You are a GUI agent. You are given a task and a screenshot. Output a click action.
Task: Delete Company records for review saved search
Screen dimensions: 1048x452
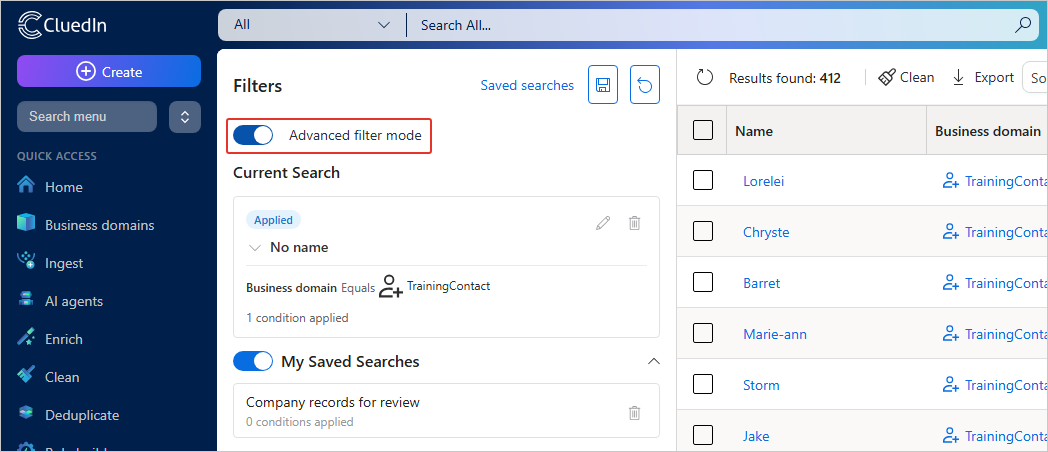635,413
